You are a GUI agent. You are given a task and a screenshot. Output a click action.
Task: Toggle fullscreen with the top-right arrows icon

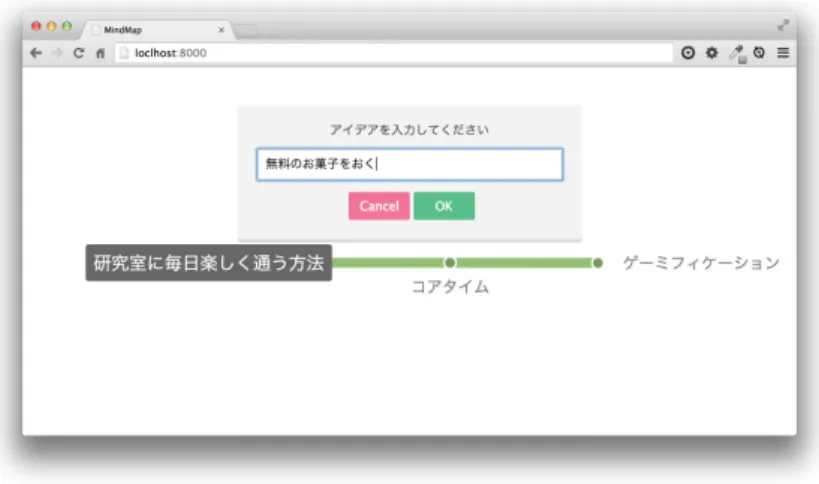(783, 25)
